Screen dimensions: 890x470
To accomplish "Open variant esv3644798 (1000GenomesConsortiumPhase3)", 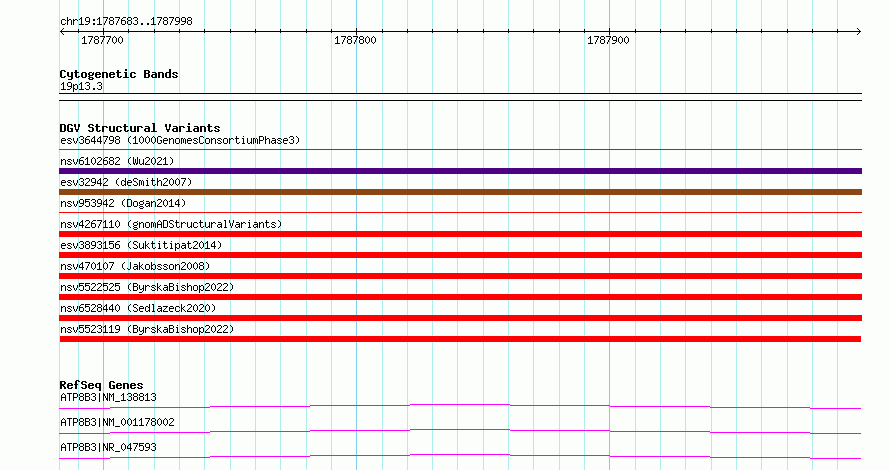I will click(180, 140).
